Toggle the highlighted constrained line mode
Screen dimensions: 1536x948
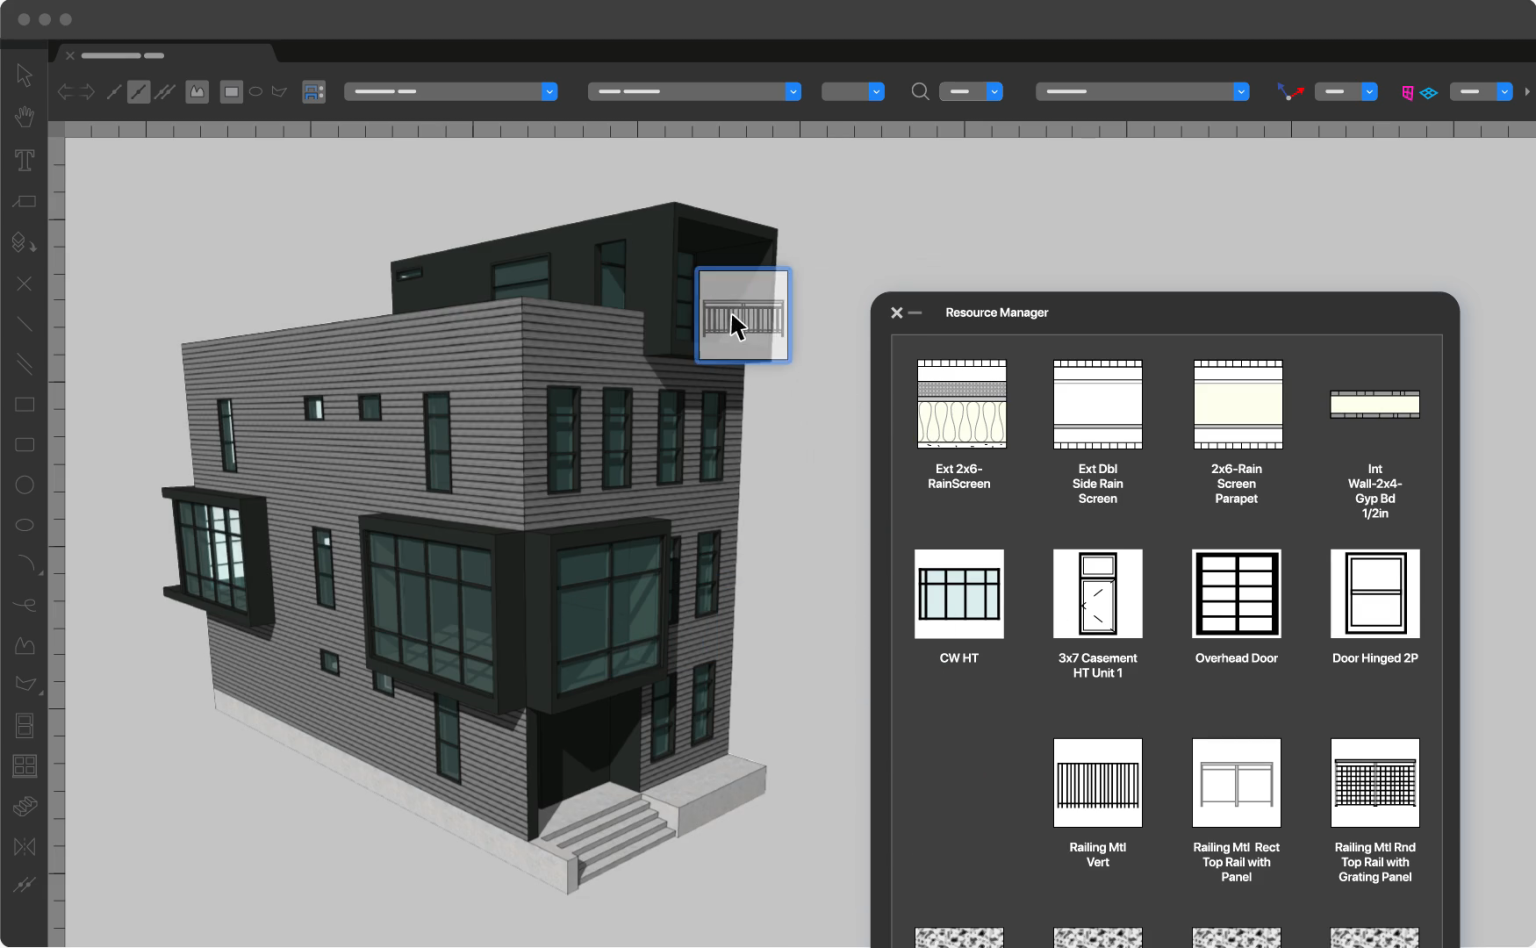click(139, 91)
